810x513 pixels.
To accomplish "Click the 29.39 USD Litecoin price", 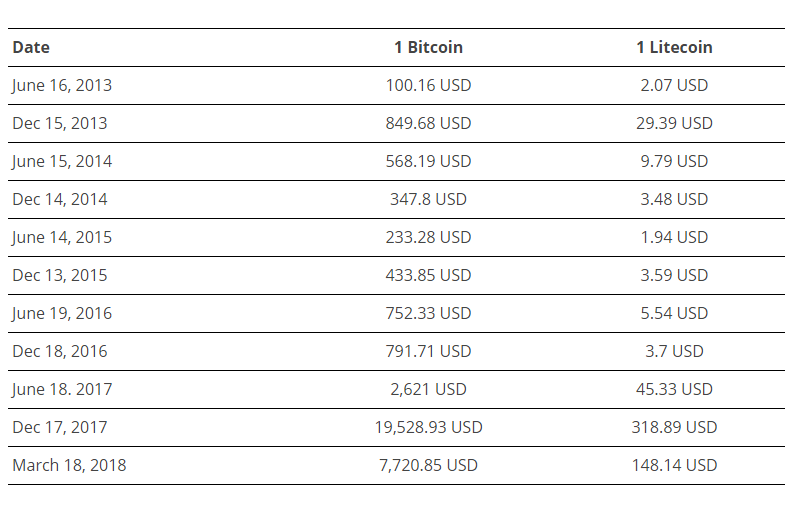I will 674,123.
